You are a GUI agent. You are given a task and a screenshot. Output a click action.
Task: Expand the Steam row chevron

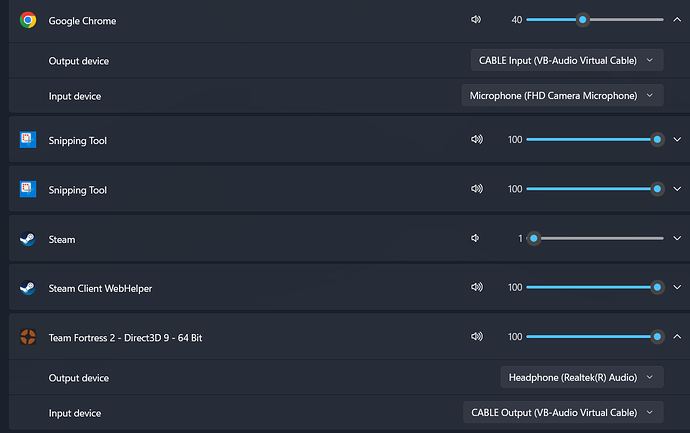677,238
